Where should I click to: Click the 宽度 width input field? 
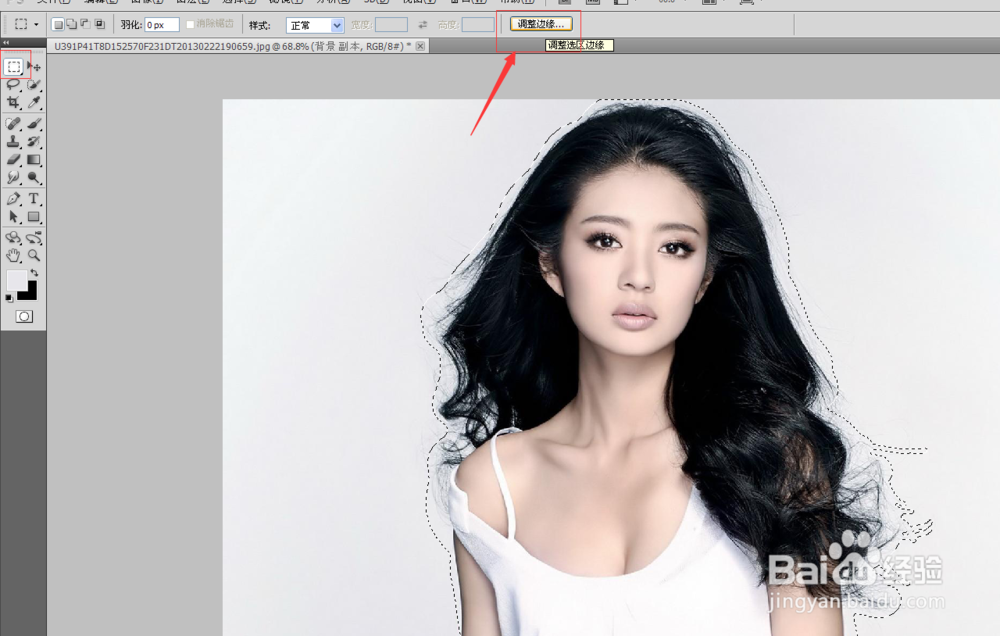tap(392, 25)
